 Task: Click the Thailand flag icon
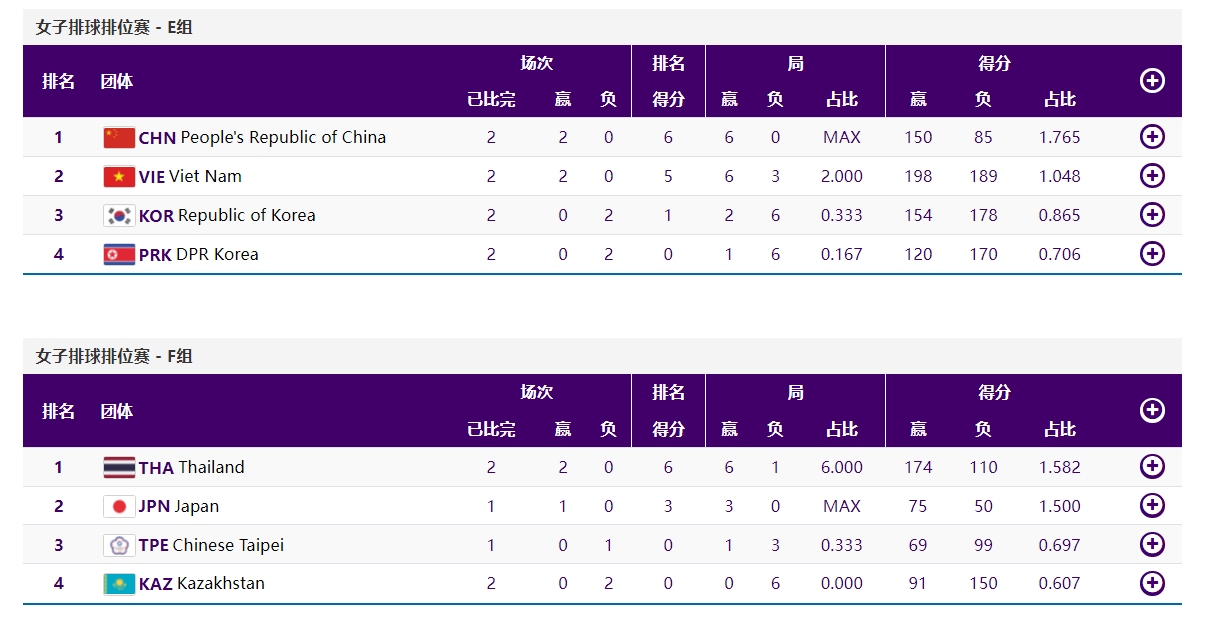click(119, 468)
